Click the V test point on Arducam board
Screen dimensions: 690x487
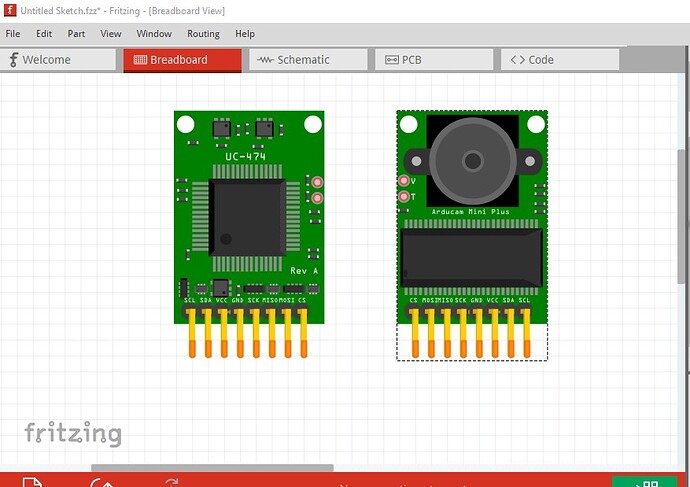[404, 180]
